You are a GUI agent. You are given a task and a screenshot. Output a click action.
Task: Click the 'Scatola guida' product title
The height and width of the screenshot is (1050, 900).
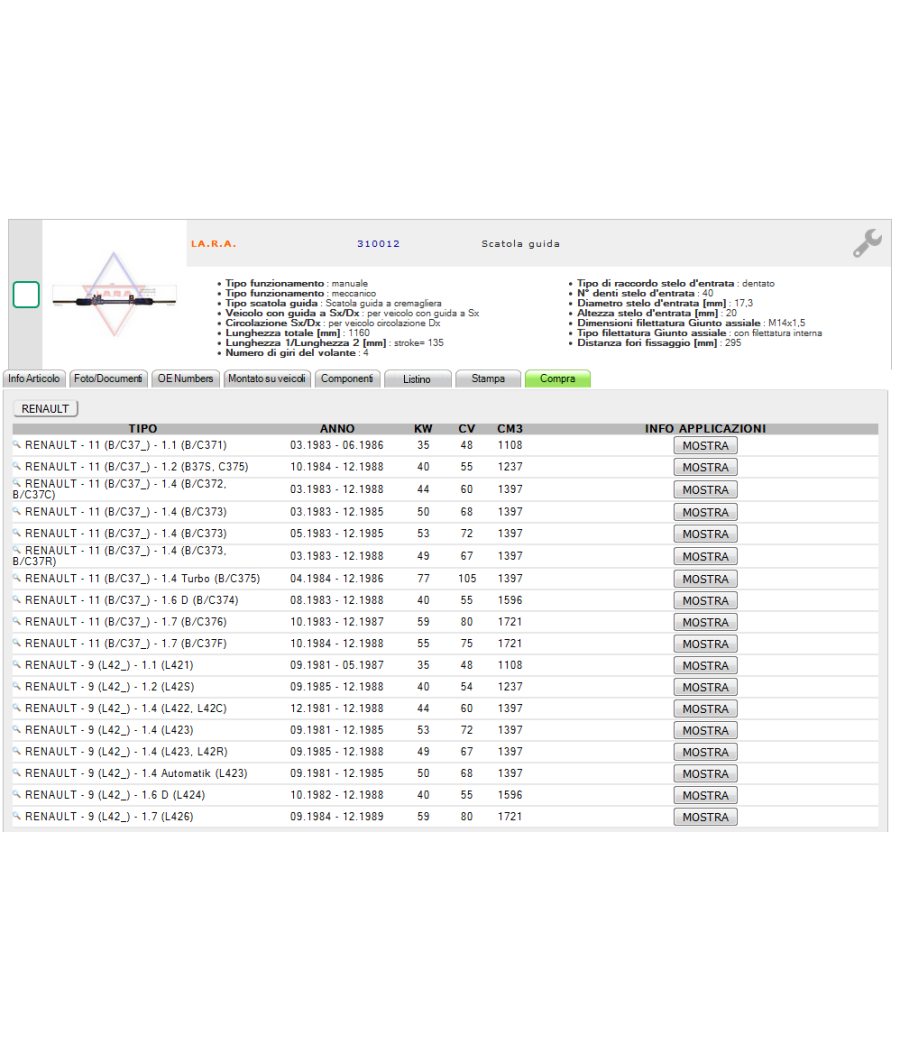point(520,244)
